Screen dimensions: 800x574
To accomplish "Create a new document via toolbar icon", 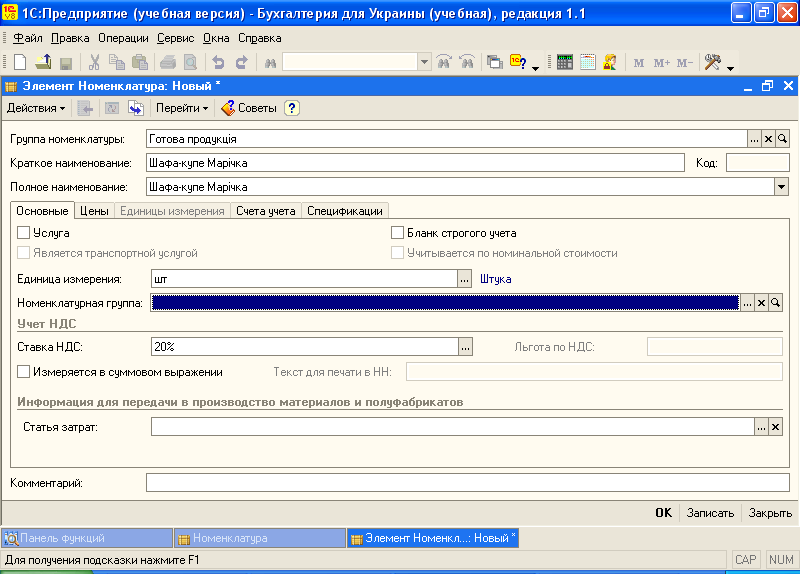I will coord(20,62).
